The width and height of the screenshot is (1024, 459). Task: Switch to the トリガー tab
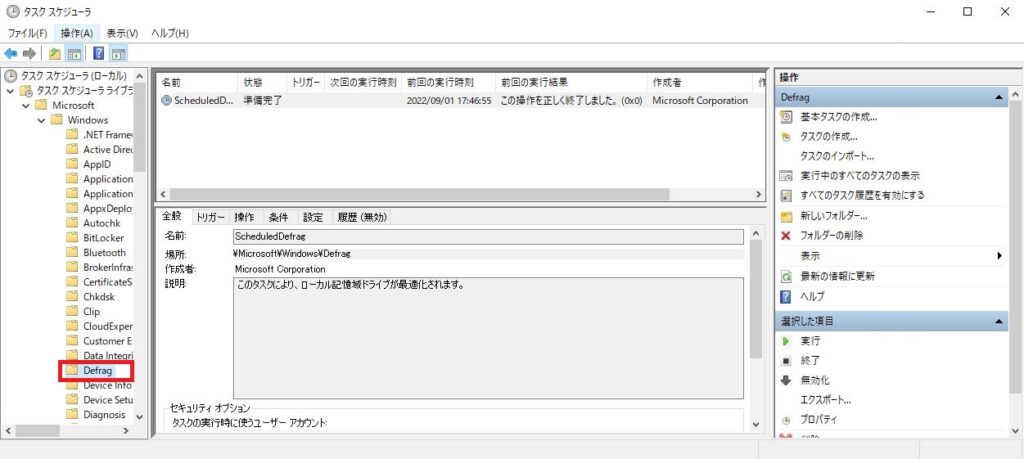210,217
